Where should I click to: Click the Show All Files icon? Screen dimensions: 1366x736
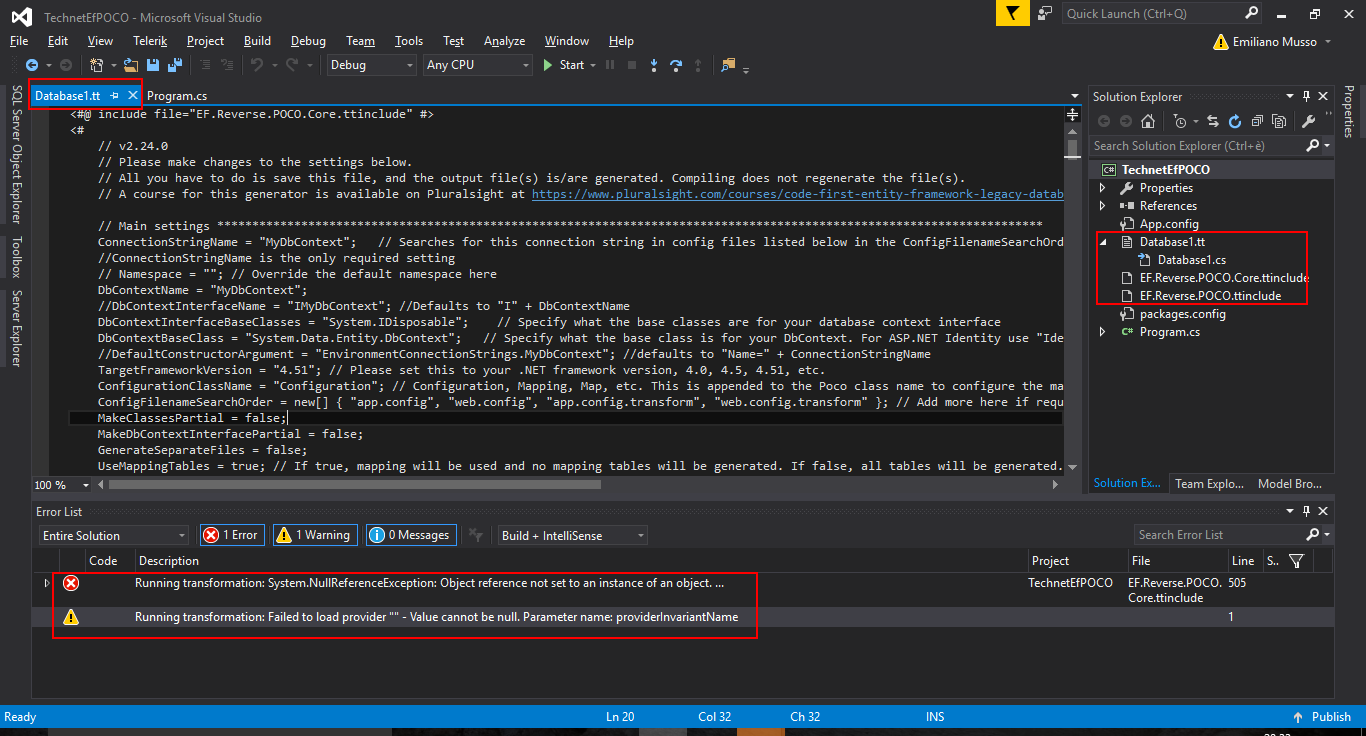[x=1279, y=121]
